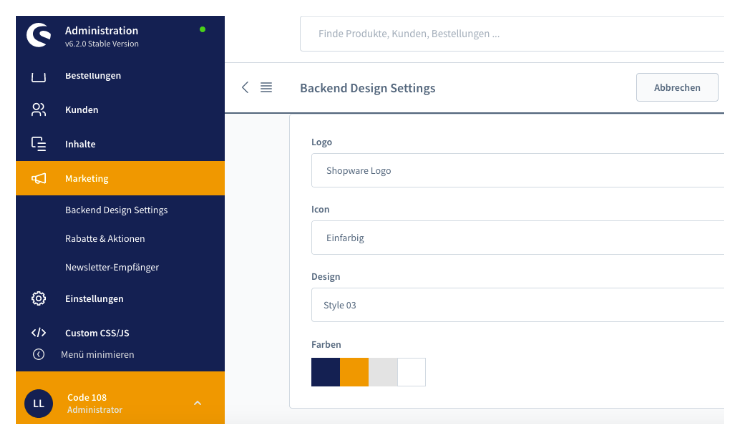Click the LL user avatar
This screenshot has height=440, width=740.
click(38, 403)
